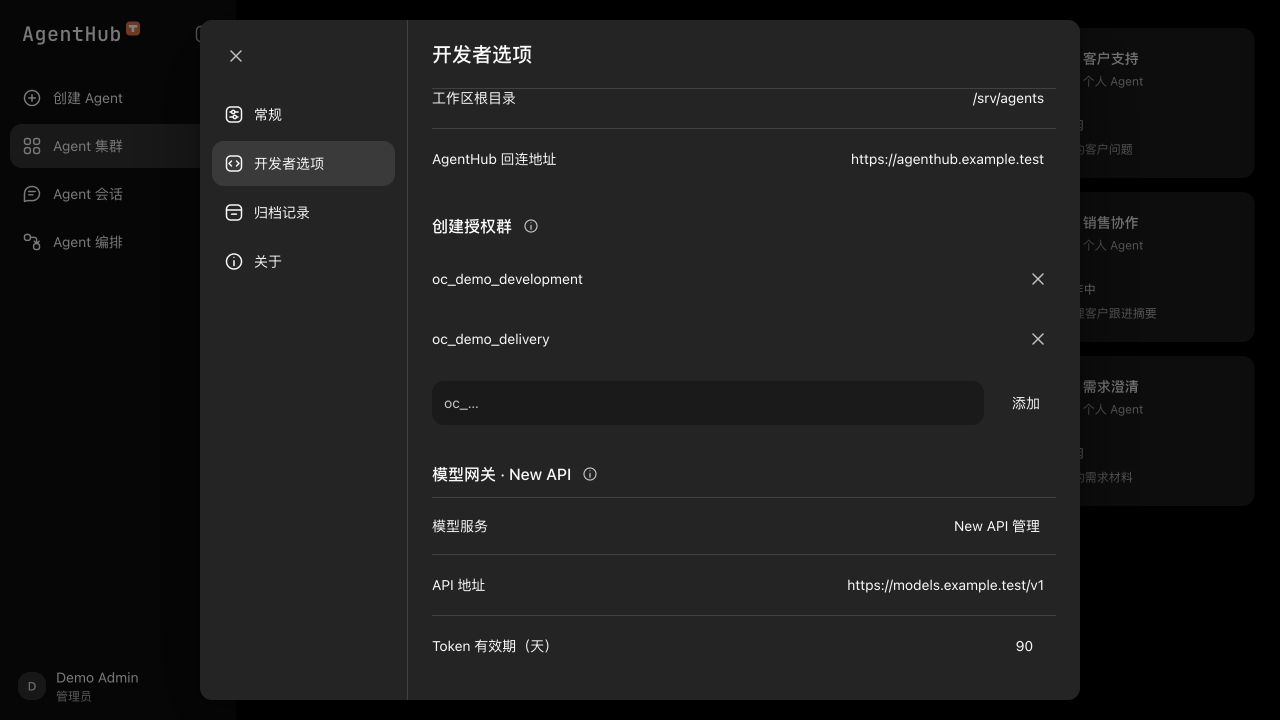Click the https://agenthub.example.test callback address
Screen dimensions: 1280x720
(947, 159)
